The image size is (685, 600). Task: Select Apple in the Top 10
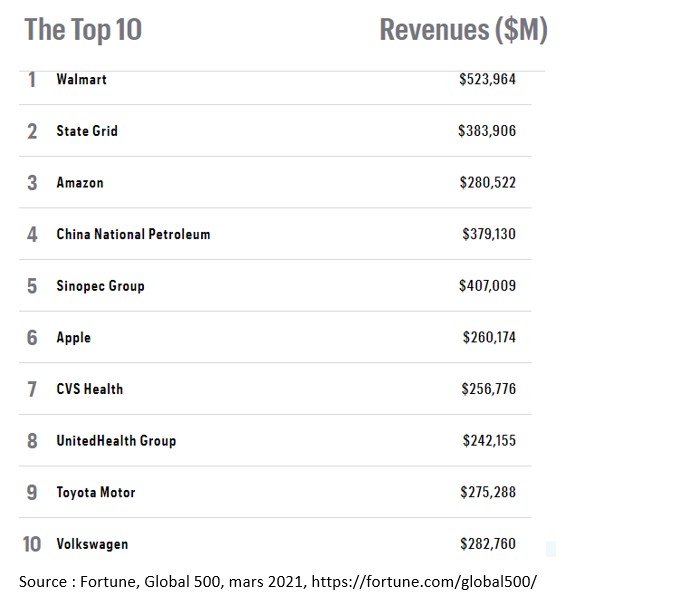pyautogui.click(x=73, y=338)
